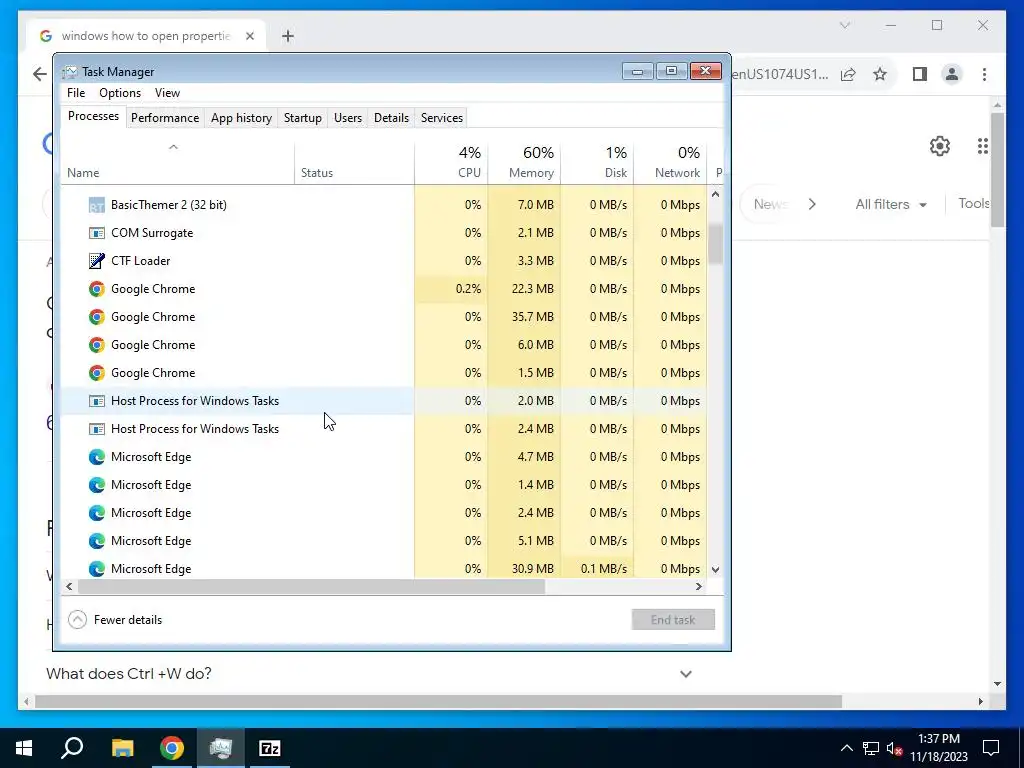Viewport: 1024px width, 768px height.
Task: Click the muted volume tray icon
Action: [x=895, y=748]
